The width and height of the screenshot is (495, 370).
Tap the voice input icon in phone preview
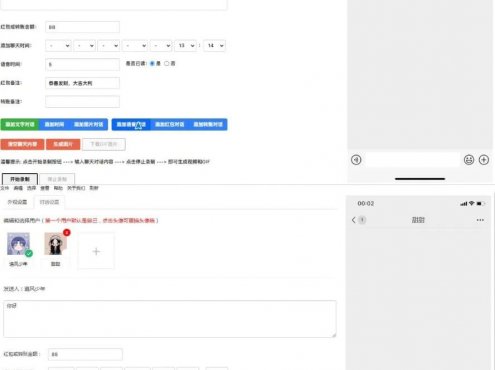pyautogui.click(x=356, y=160)
